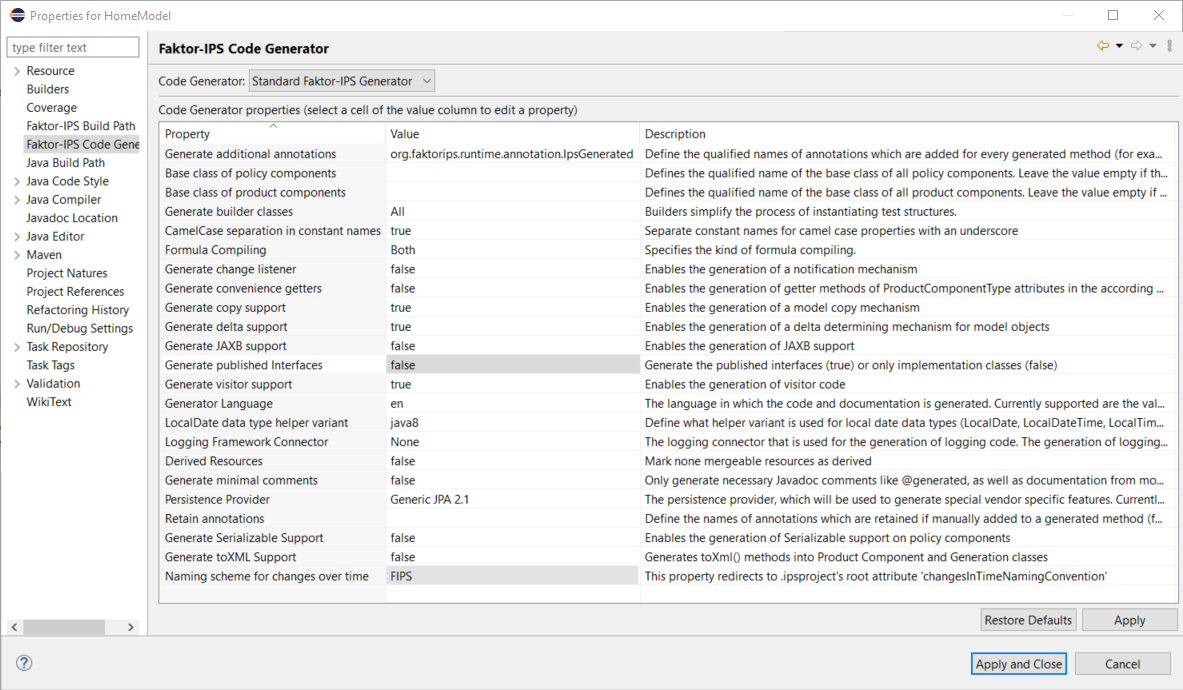
Task: Expand the Java Compiler node
Action: (x=17, y=200)
